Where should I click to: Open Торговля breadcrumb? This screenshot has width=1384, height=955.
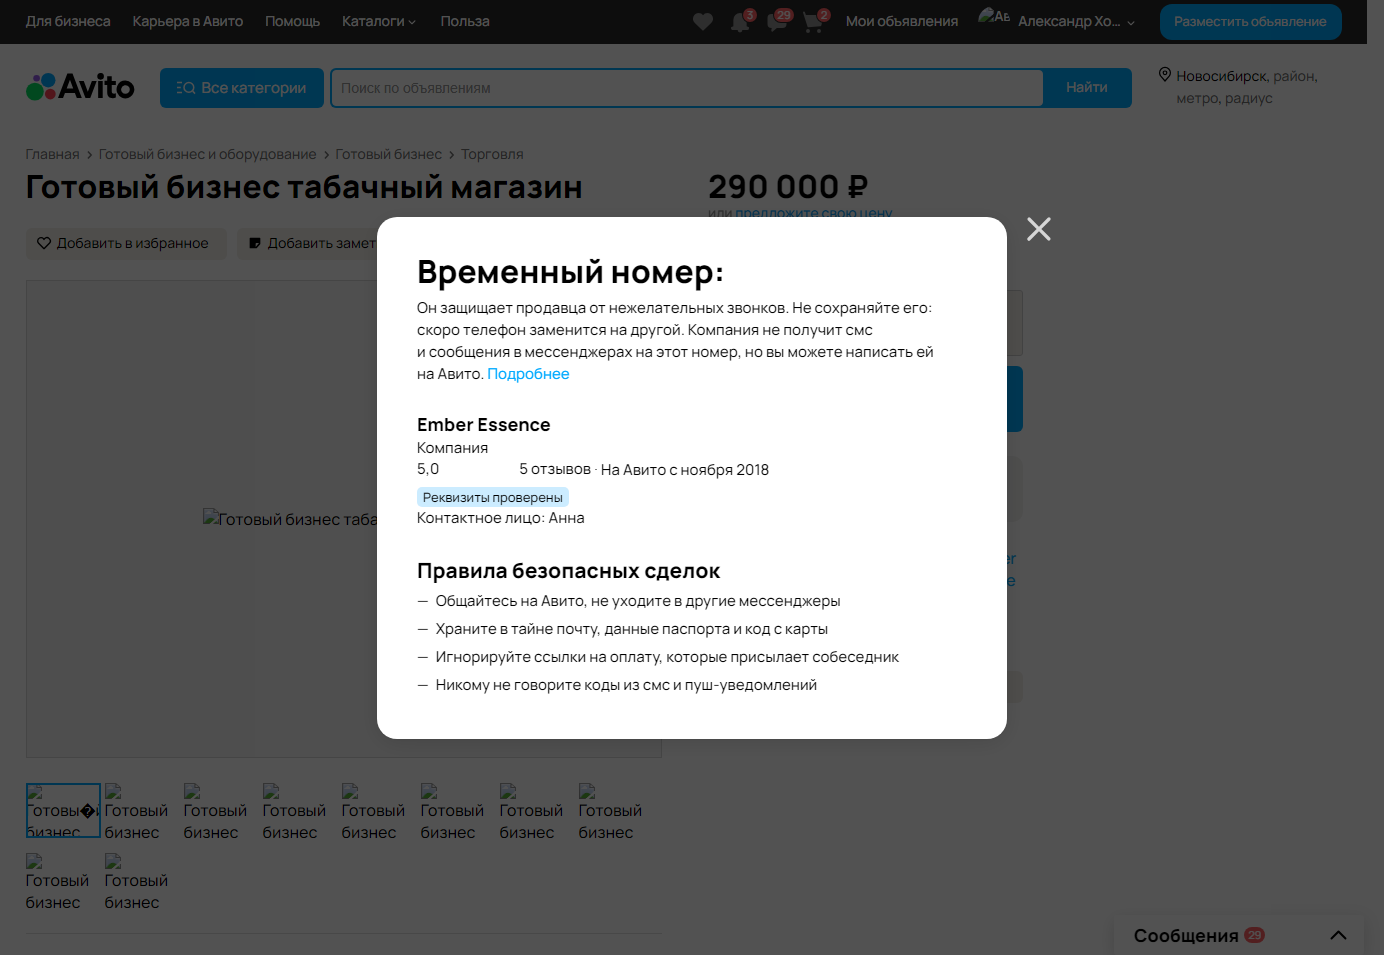click(x=492, y=154)
